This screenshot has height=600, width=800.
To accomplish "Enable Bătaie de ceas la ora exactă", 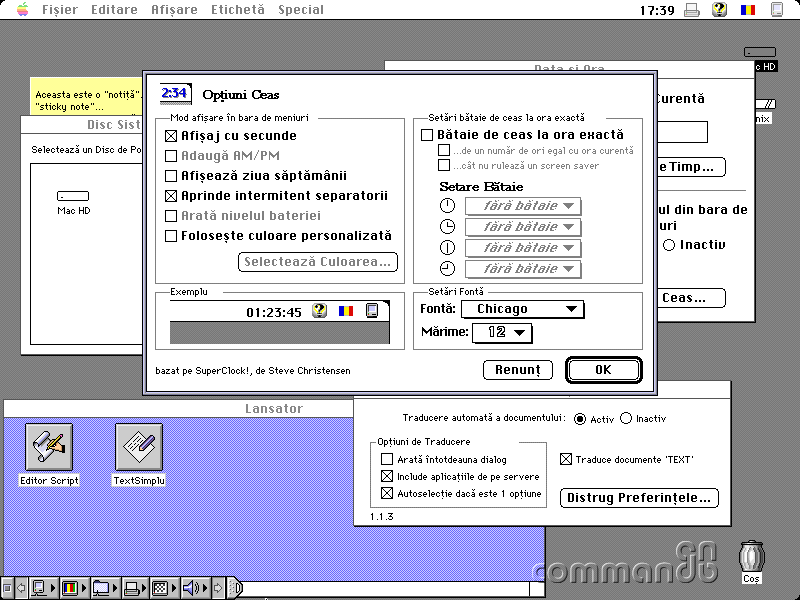I will (427, 135).
